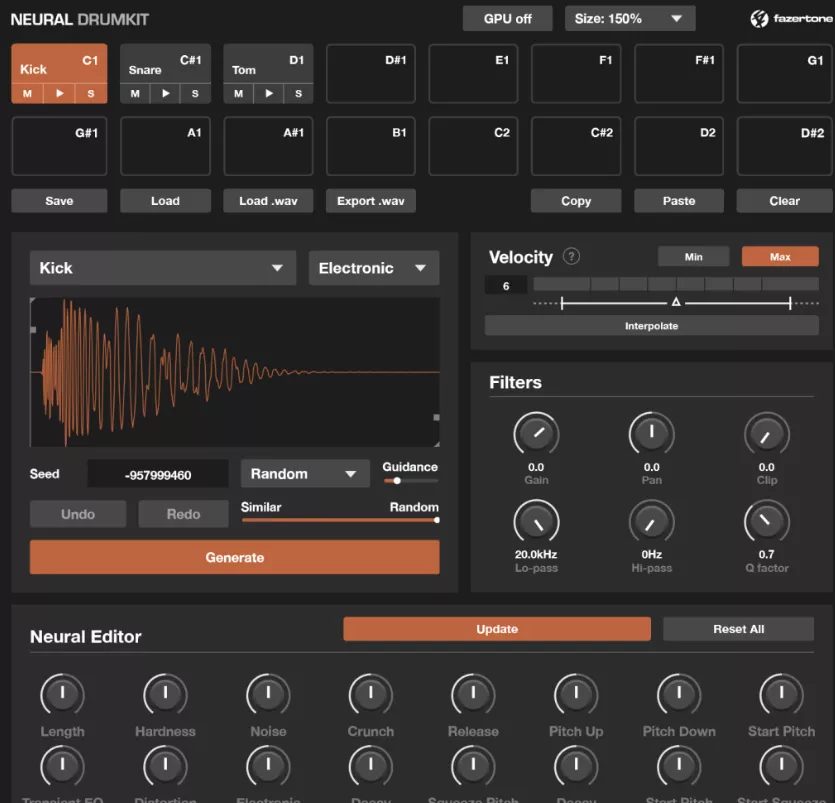Click the Pan knob
This screenshot has width=835, height=803.
tap(651, 434)
